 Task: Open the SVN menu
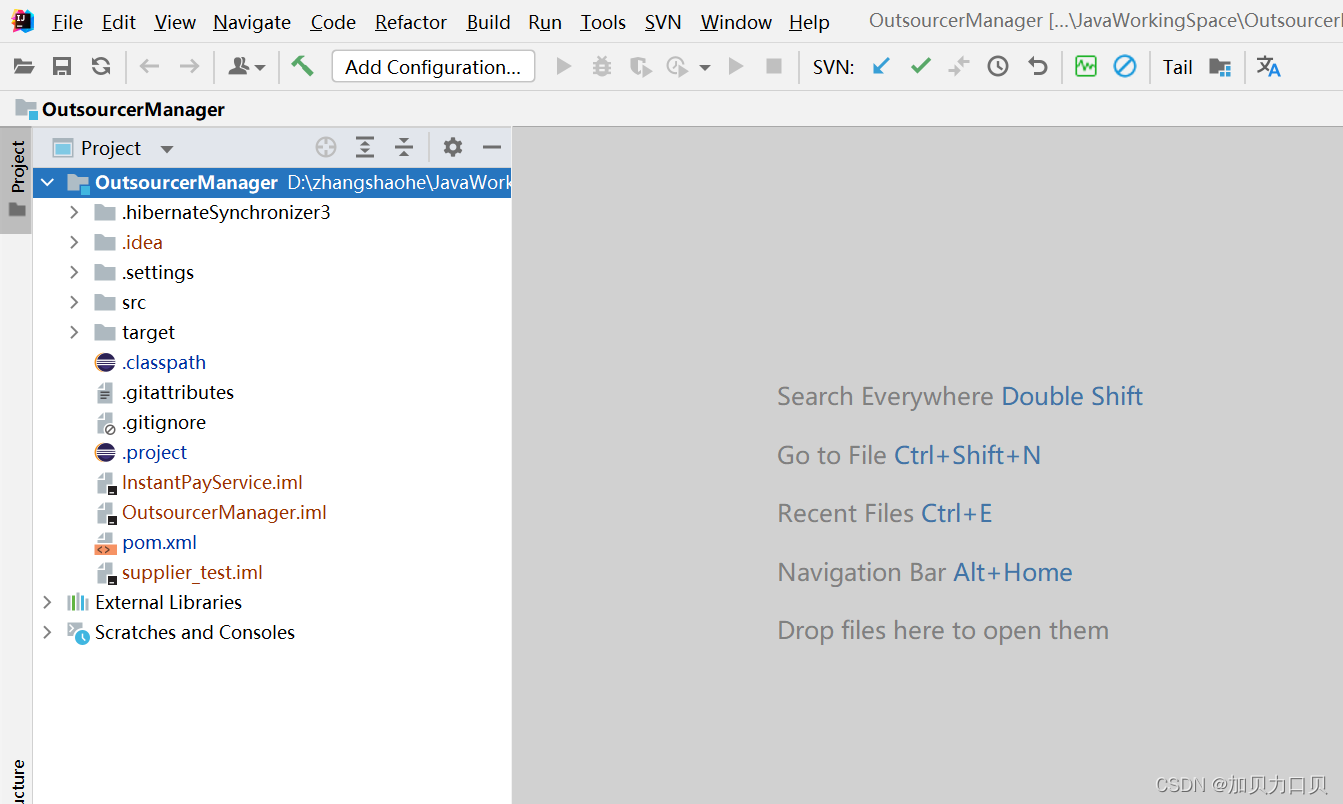663,22
